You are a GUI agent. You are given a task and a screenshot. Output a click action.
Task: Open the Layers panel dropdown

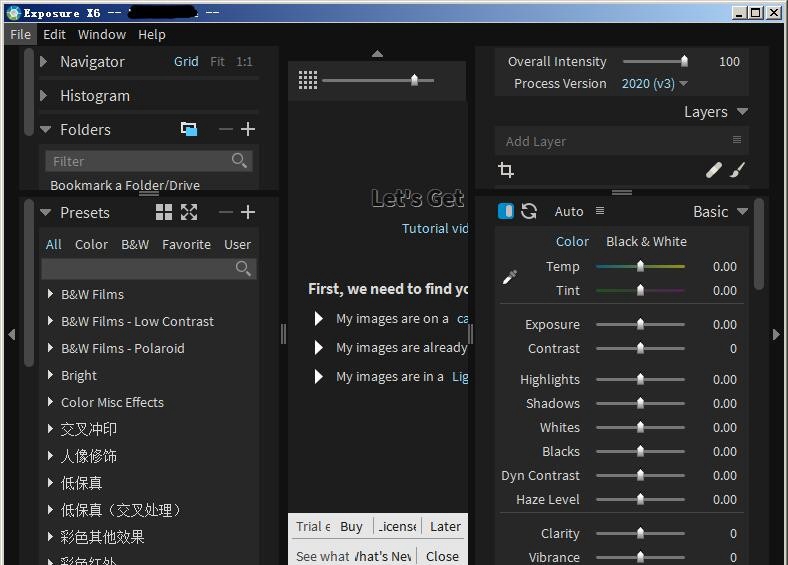742,111
